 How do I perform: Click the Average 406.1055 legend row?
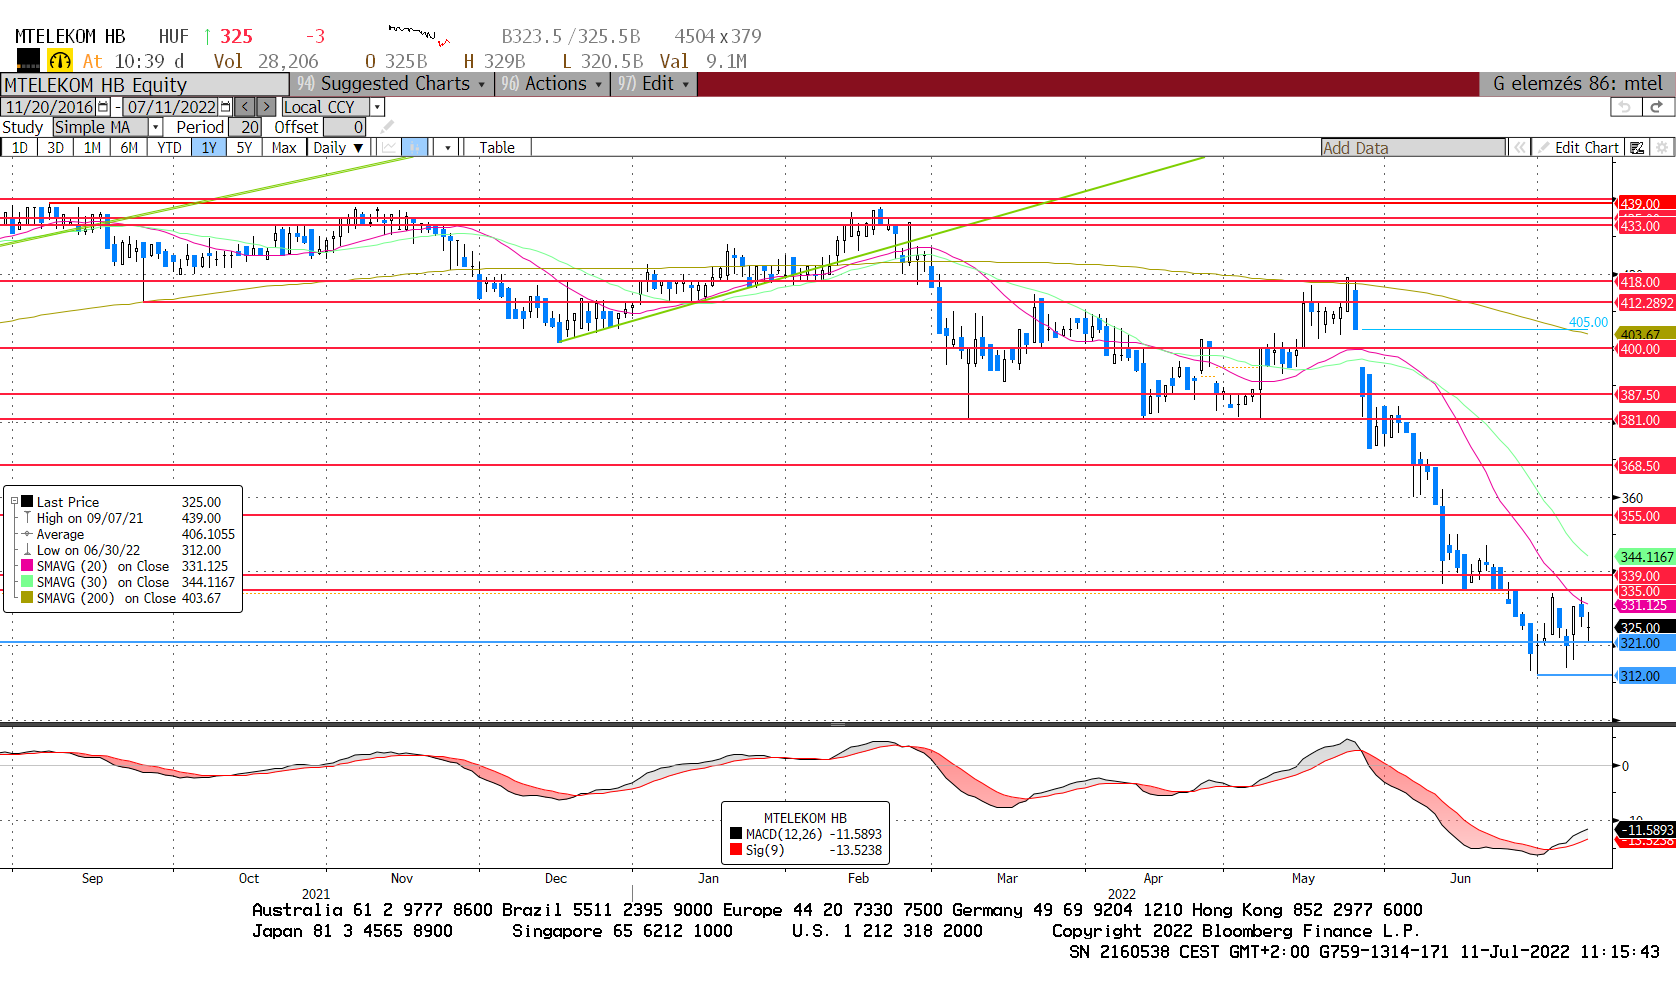click(x=129, y=534)
